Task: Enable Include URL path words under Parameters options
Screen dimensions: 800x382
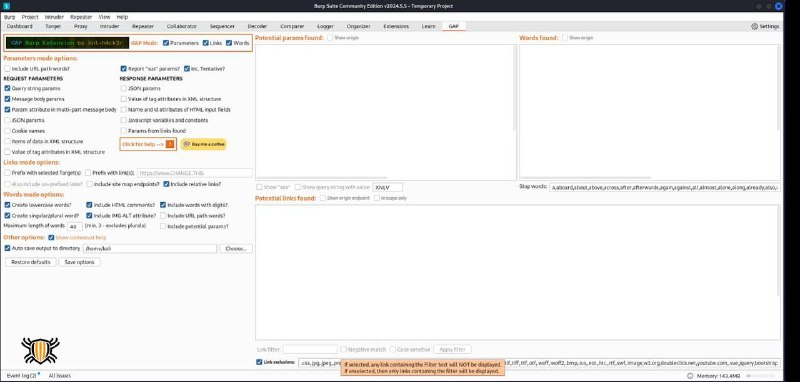Action: 7,68
